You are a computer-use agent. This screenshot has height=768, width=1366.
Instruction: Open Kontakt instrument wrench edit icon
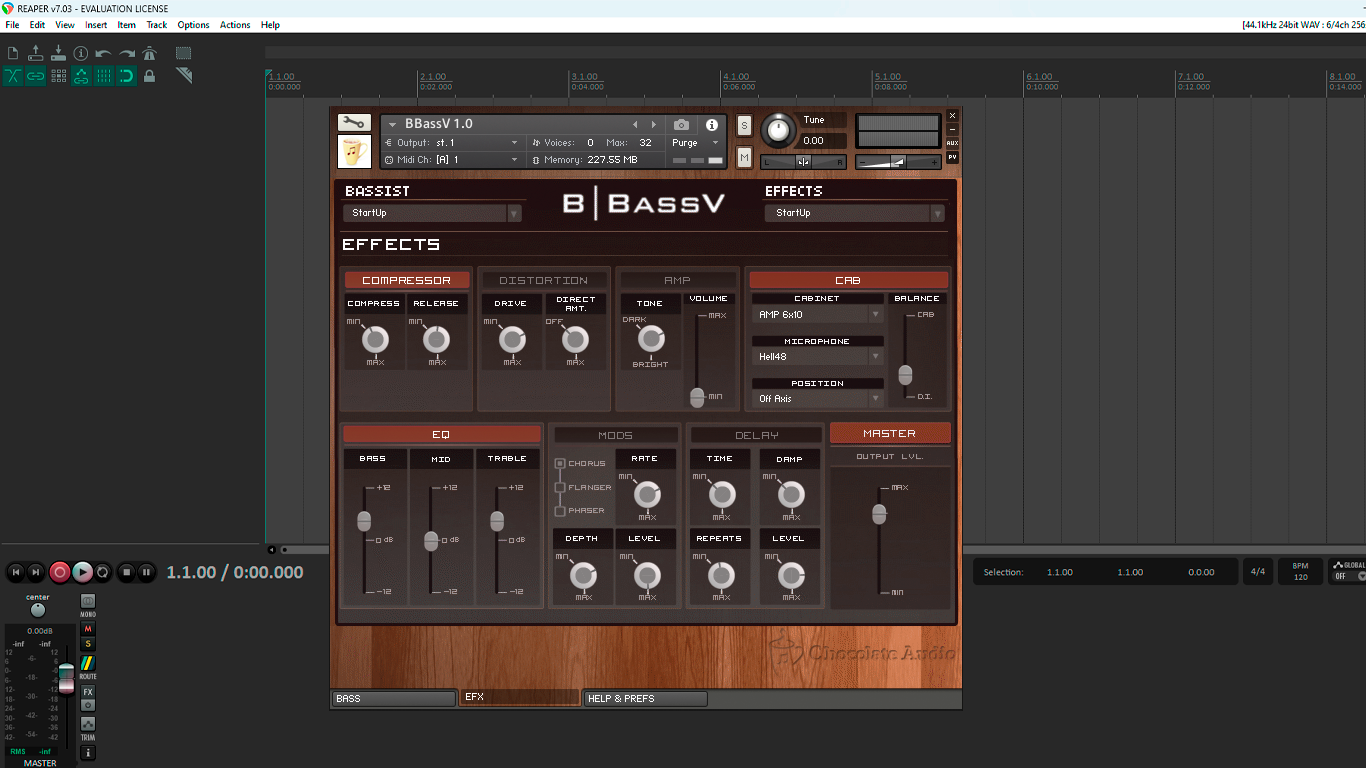(x=354, y=122)
